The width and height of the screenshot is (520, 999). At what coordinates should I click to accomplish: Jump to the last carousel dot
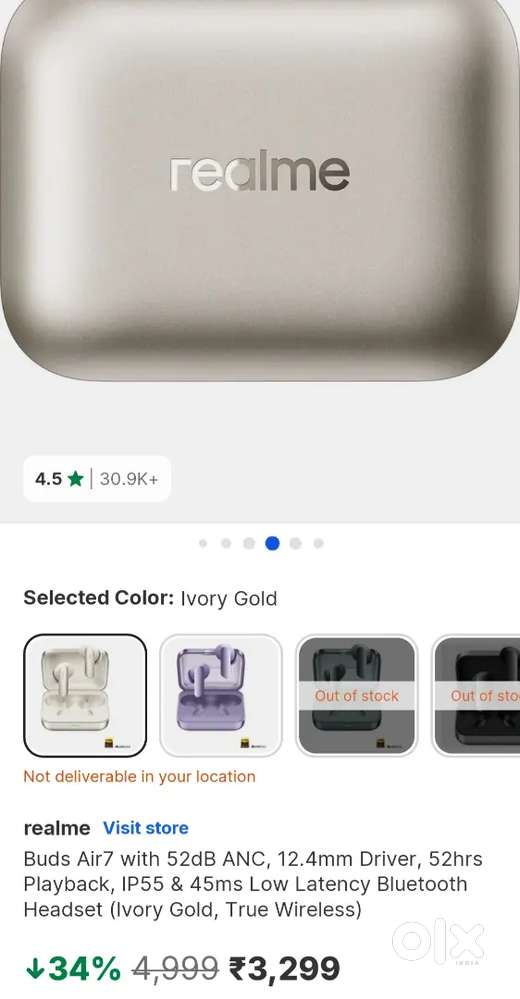[x=318, y=543]
